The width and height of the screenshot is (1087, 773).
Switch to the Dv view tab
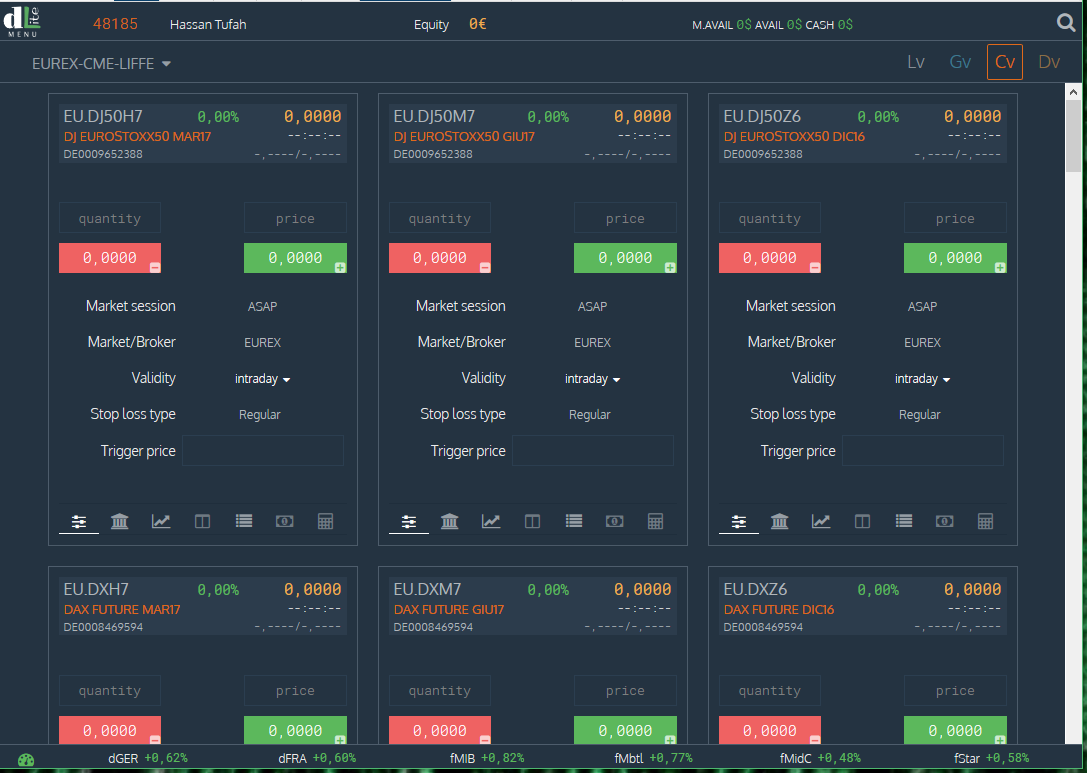pos(1049,62)
